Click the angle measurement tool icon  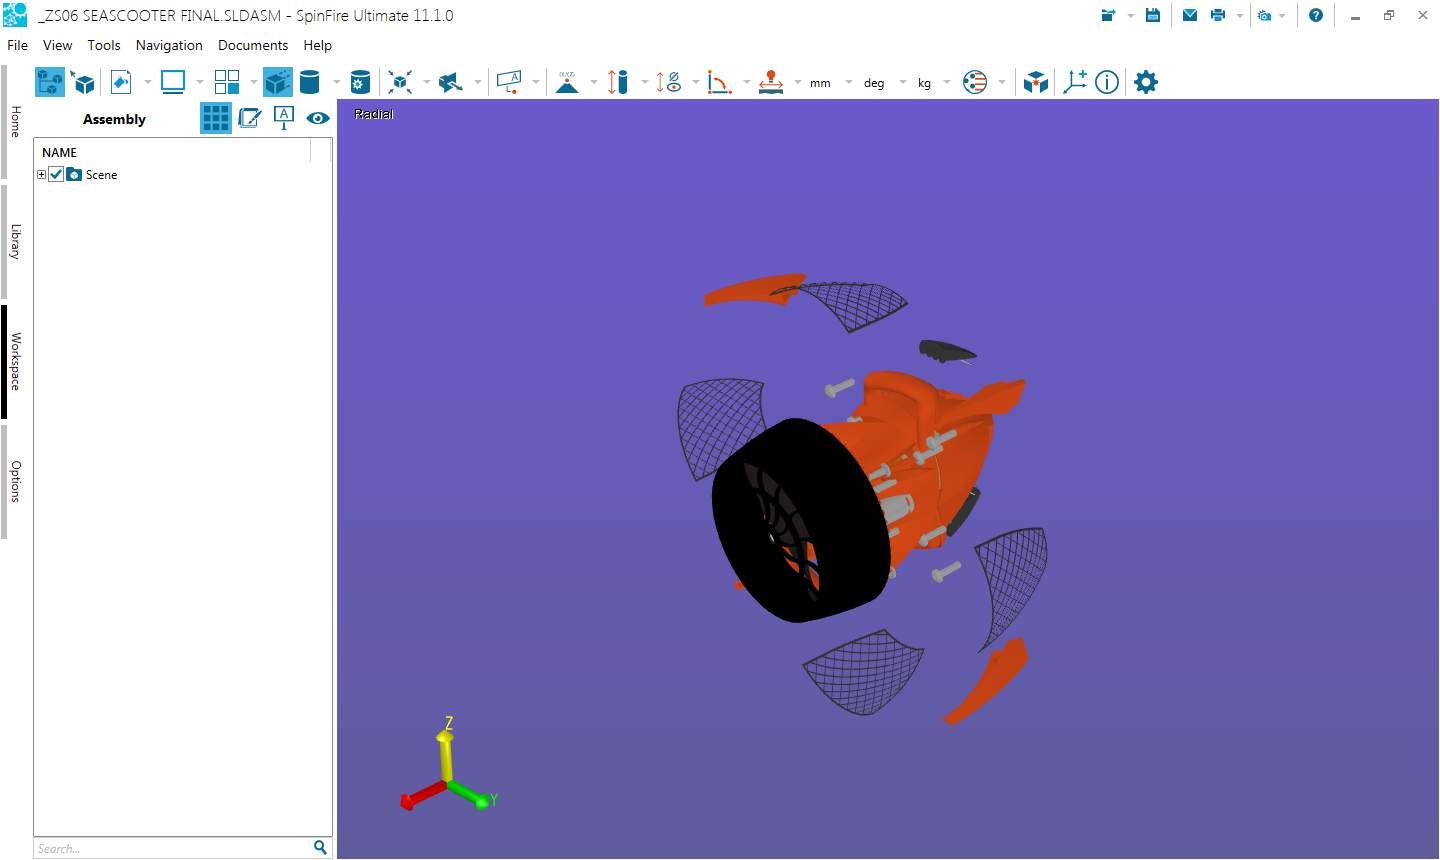[719, 82]
